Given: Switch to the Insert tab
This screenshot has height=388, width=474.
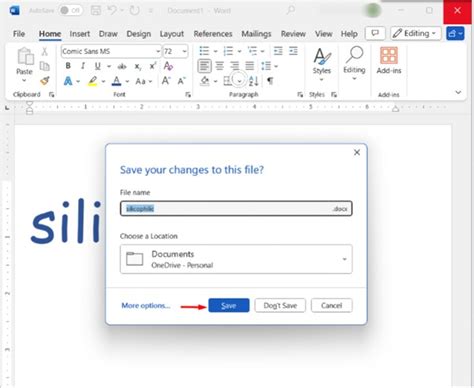Looking at the screenshot, I should [x=80, y=34].
